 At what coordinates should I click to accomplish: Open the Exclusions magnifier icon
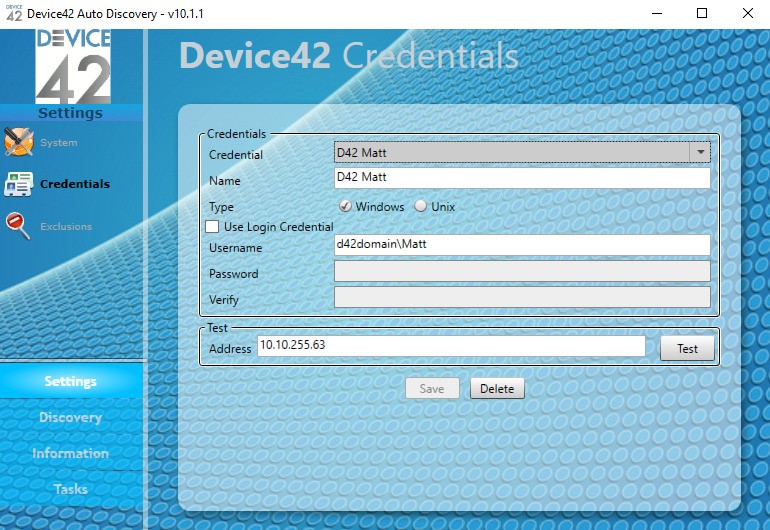(x=18, y=226)
